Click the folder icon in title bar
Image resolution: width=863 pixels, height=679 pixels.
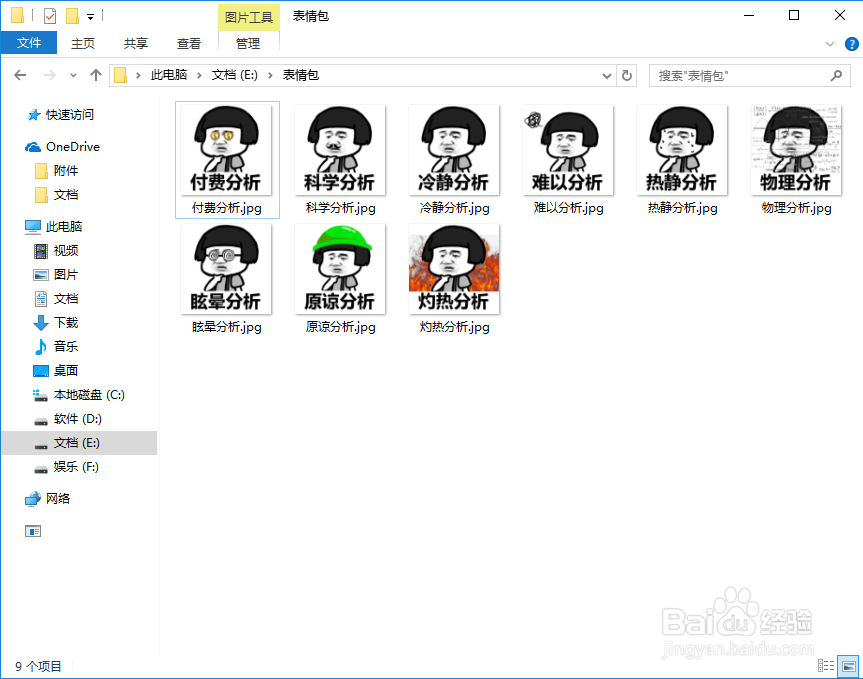[17, 15]
